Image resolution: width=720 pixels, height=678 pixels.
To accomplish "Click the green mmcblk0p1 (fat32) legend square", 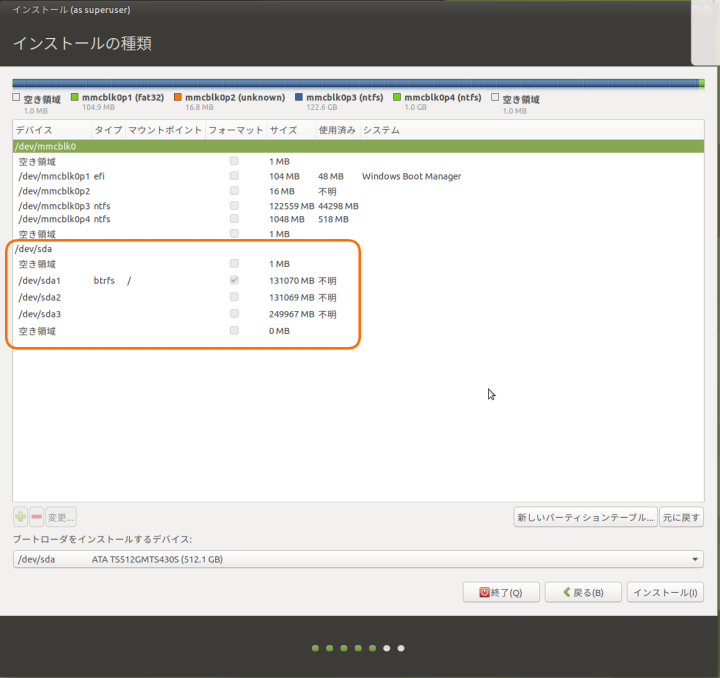I will 74,98.
